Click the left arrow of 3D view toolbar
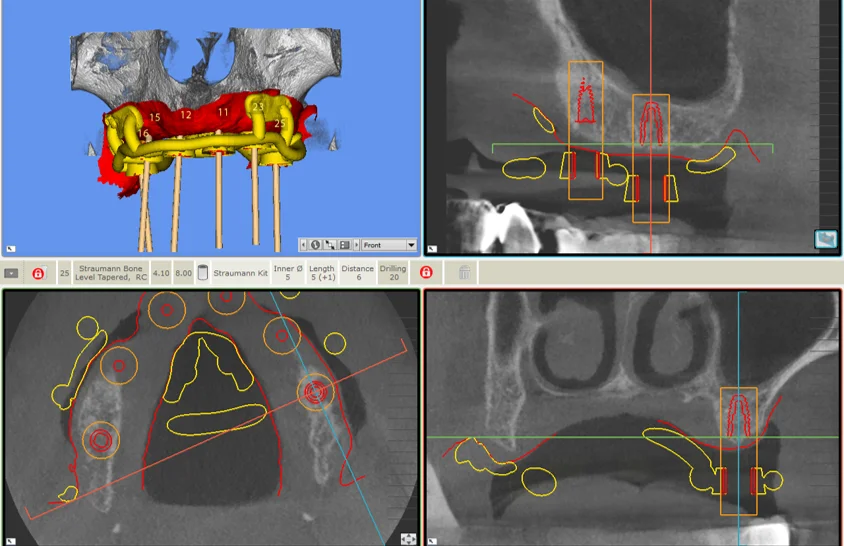Image resolution: width=844 pixels, height=546 pixels. pos(303,245)
